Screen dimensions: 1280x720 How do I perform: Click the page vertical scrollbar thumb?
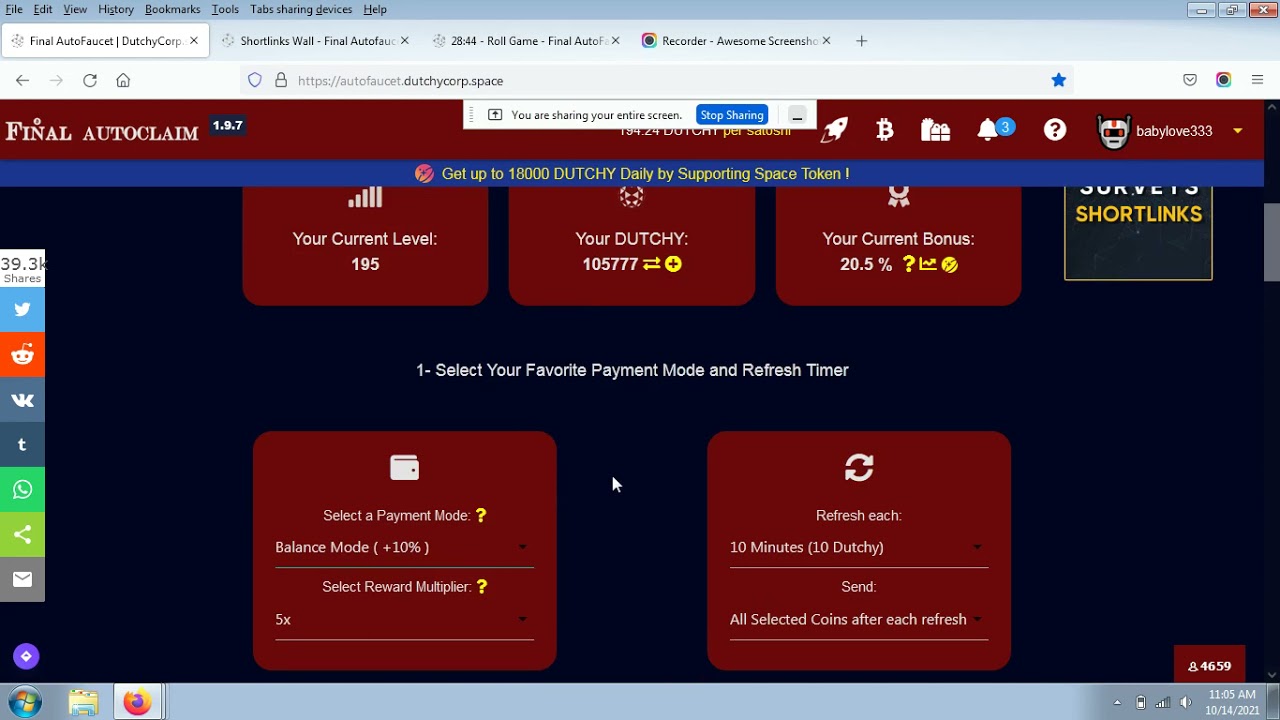[x=1271, y=242]
